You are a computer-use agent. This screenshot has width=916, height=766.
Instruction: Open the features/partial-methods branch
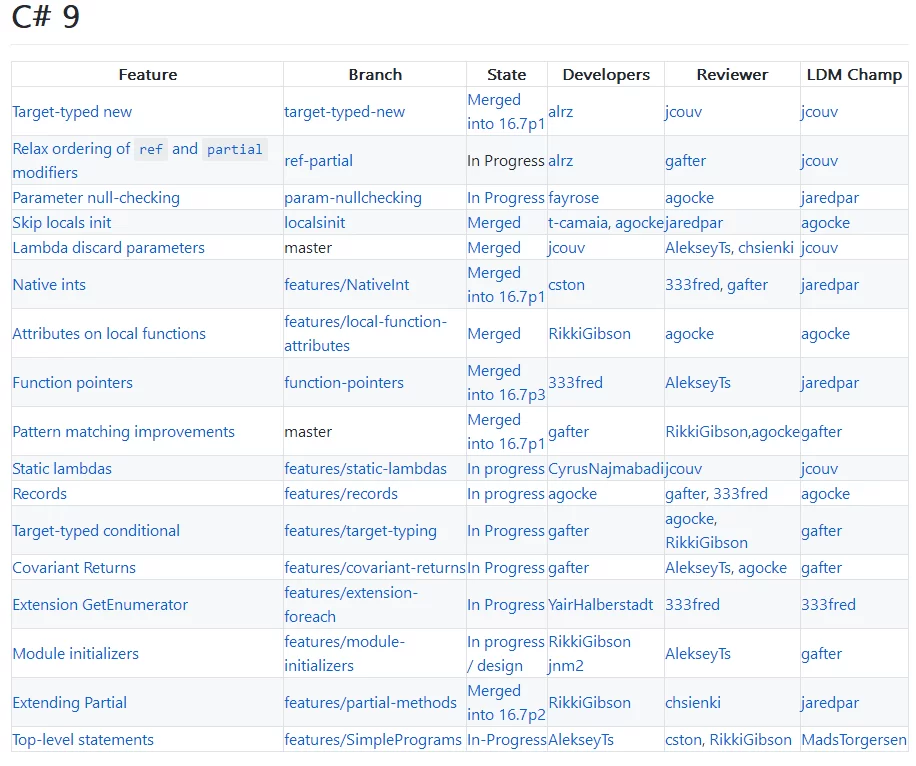(370, 703)
